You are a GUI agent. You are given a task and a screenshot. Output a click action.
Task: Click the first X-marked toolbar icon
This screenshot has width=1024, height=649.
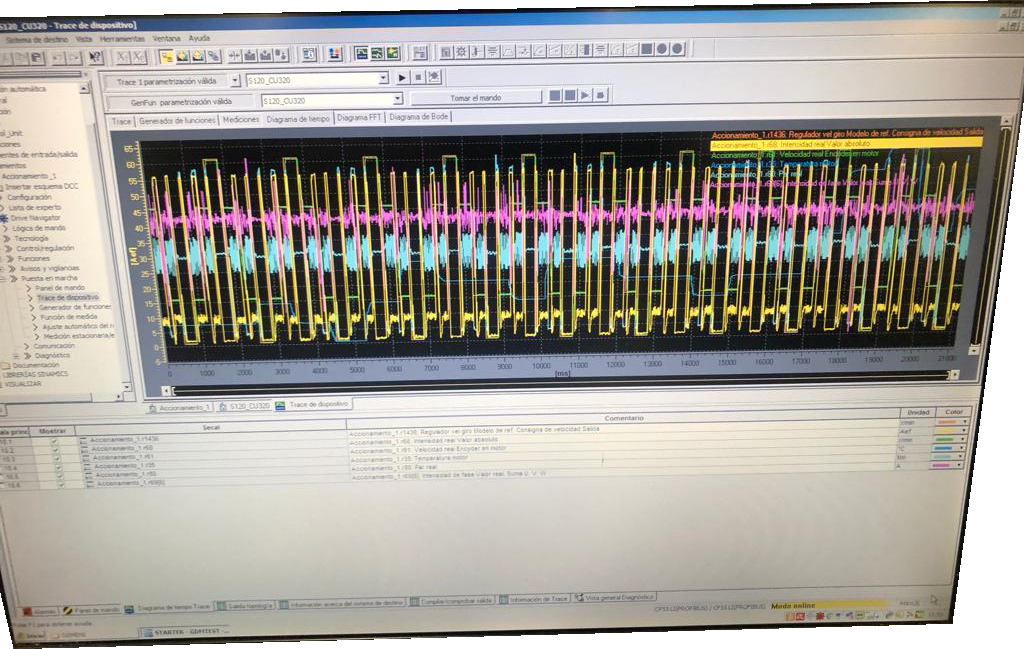point(123,57)
